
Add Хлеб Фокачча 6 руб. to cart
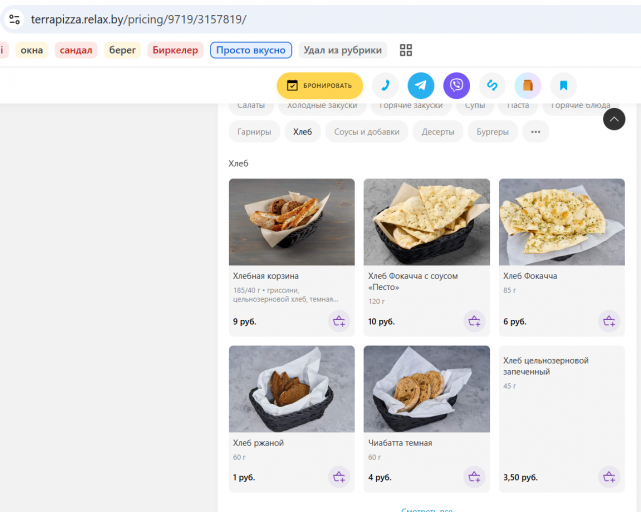tap(609, 321)
